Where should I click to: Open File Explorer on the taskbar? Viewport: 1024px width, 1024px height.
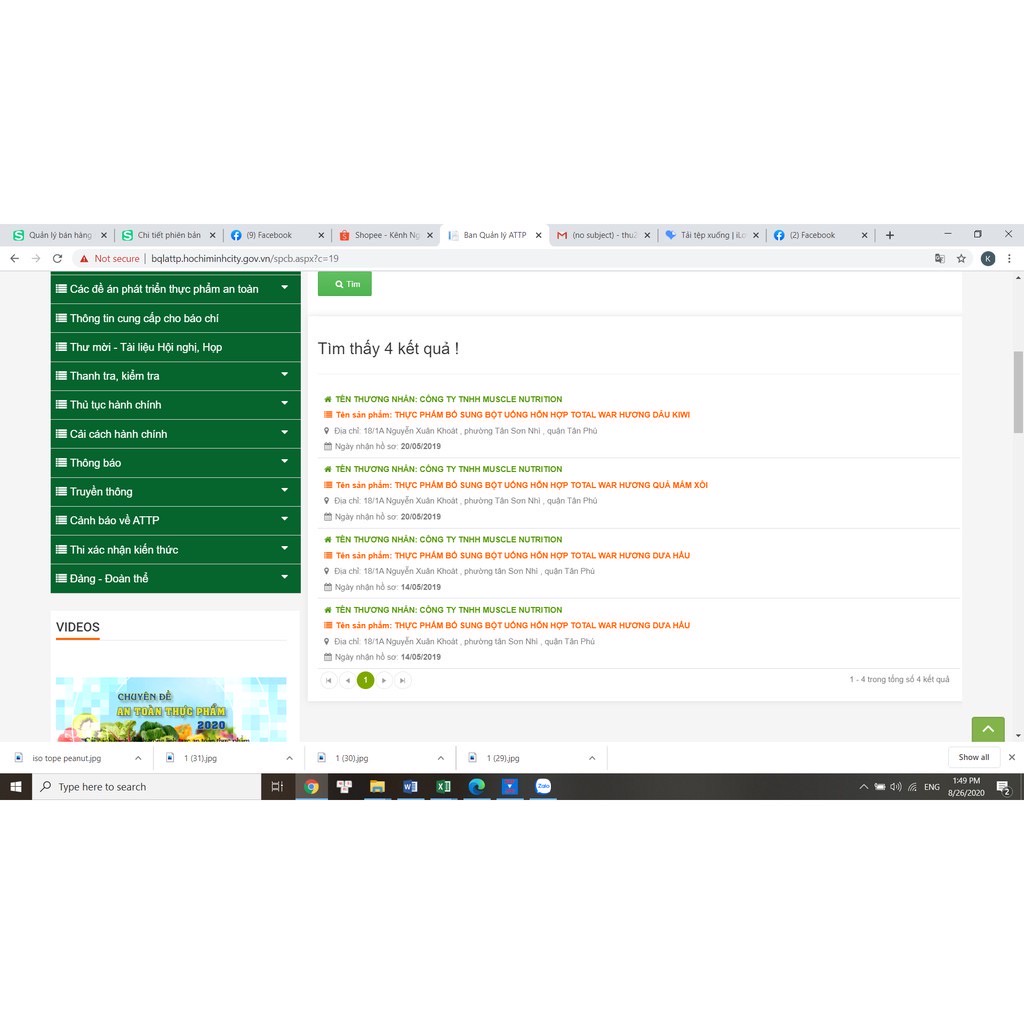[377, 786]
